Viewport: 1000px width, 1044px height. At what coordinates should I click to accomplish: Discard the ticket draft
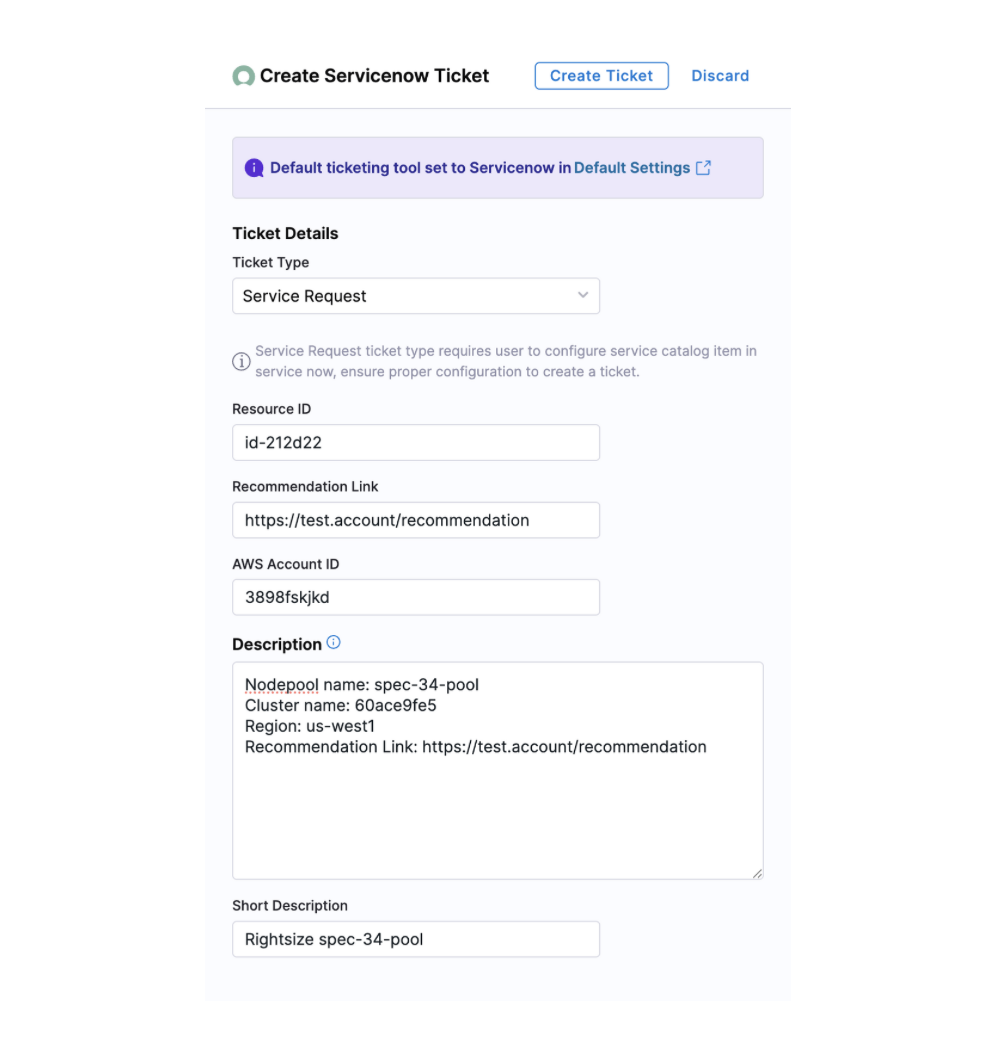(720, 76)
